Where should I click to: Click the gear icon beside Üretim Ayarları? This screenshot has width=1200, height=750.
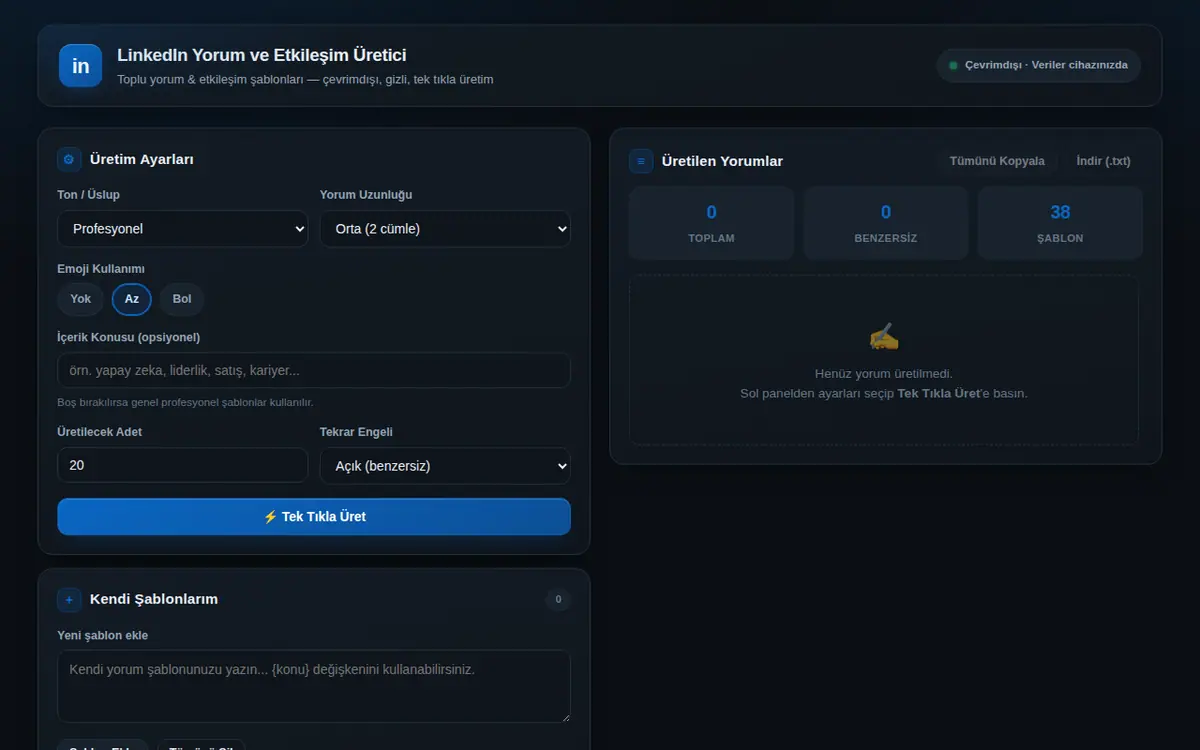tap(69, 159)
